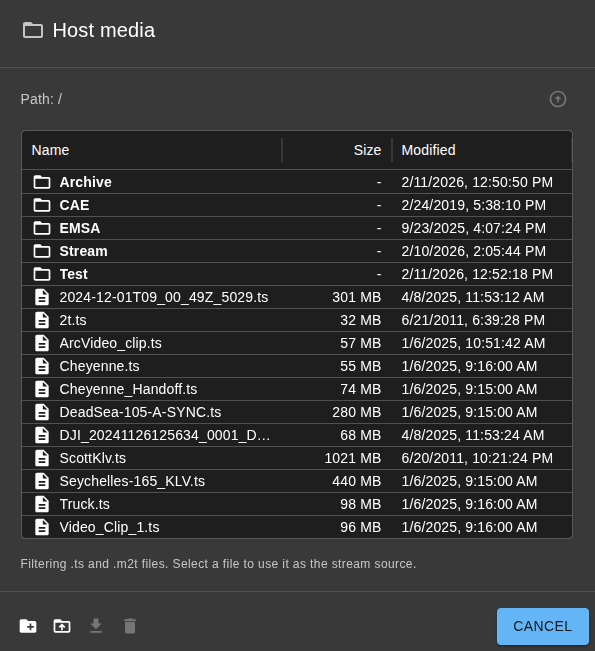This screenshot has height=651, width=595.
Task: Click file icon beside Truck.ts
Action: click(42, 504)
